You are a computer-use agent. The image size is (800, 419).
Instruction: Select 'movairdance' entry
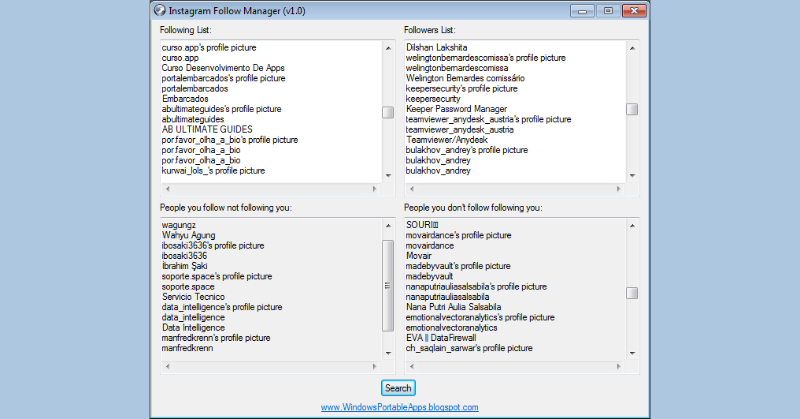point(430,245)
